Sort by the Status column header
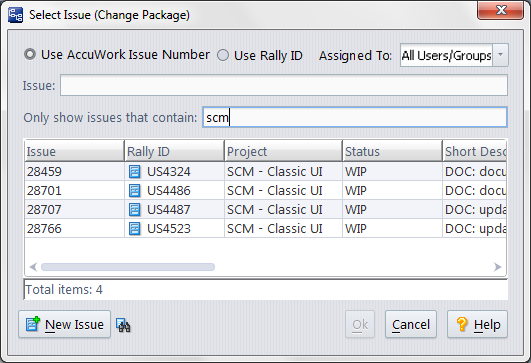This screenshot has height=363, width=531. pos(392,151)
